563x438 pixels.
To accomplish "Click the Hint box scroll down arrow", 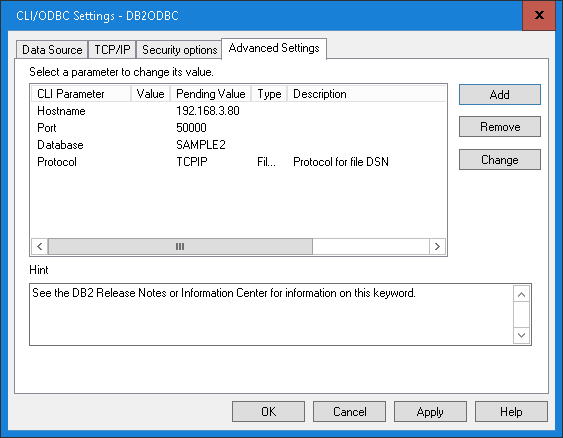I will (521, 335).
